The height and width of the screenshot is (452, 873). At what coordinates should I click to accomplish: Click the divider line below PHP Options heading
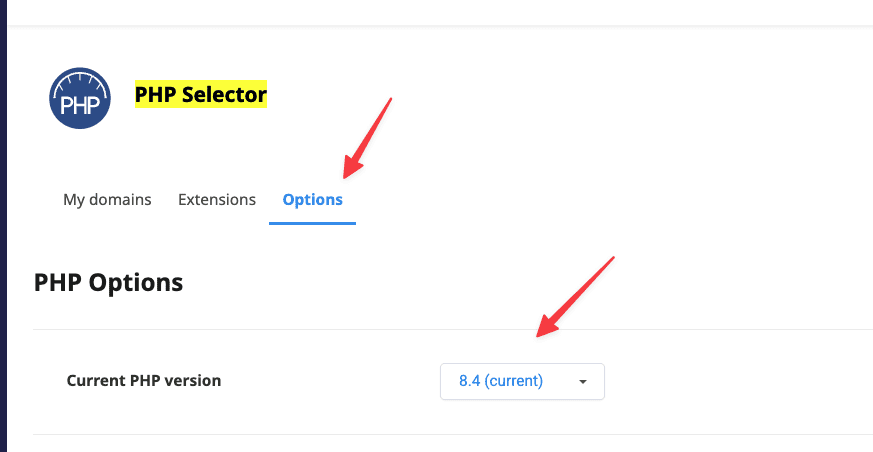tap(450, 329)
